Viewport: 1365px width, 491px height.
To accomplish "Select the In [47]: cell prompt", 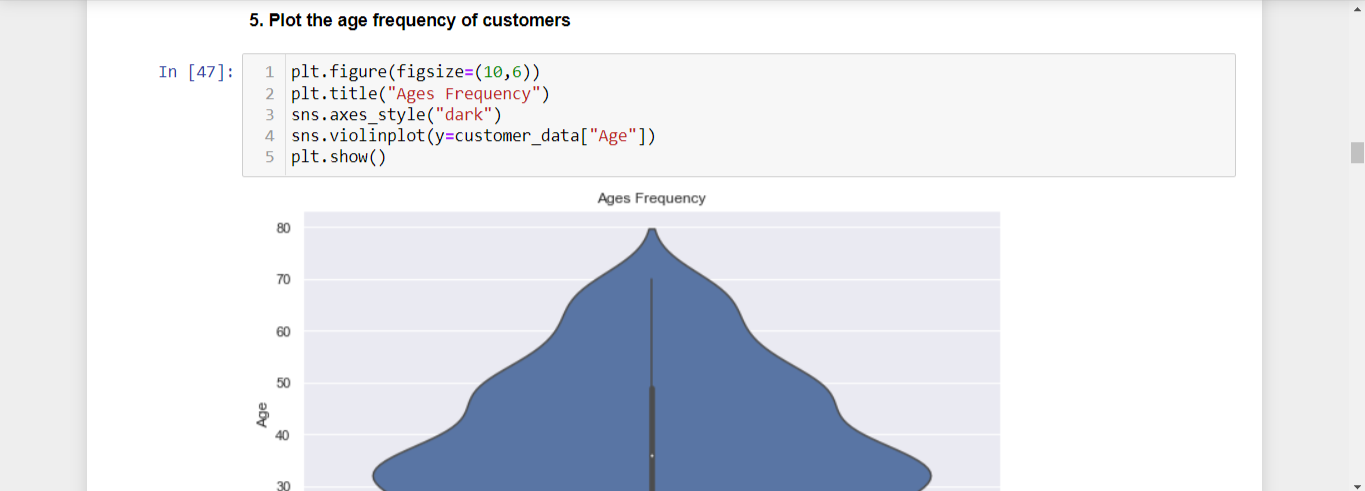I will click(x=197, y=72).
